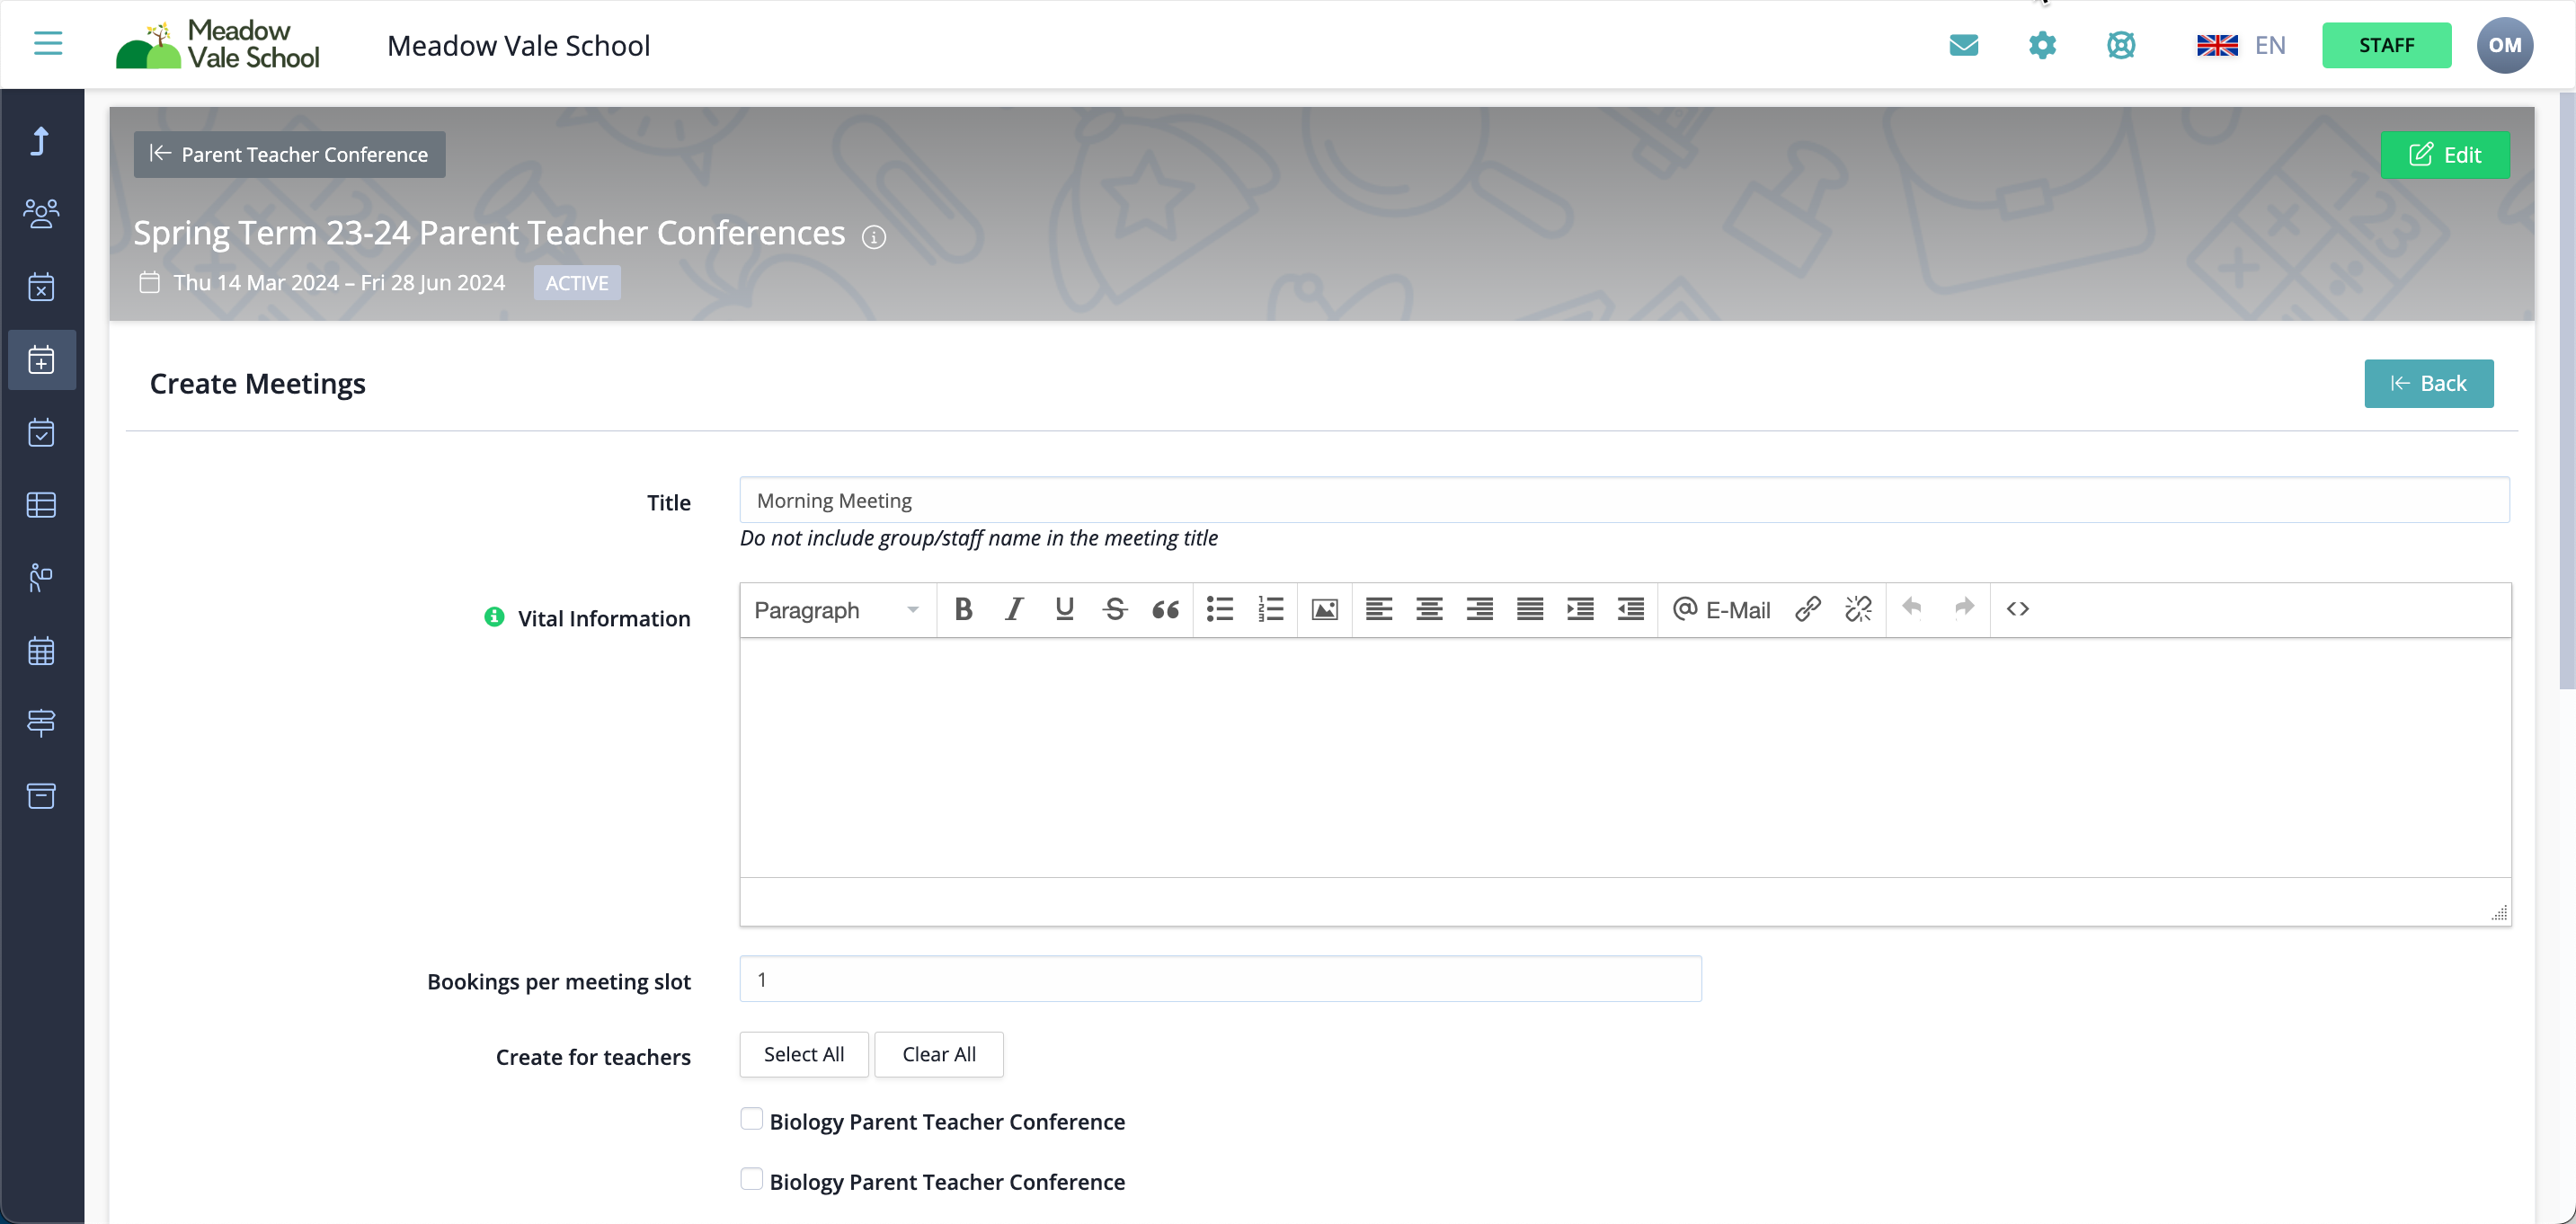Click the Bookings per meeting slot field
This screenshot has height=1224, width=2576.
click(x=1220, y=979)
